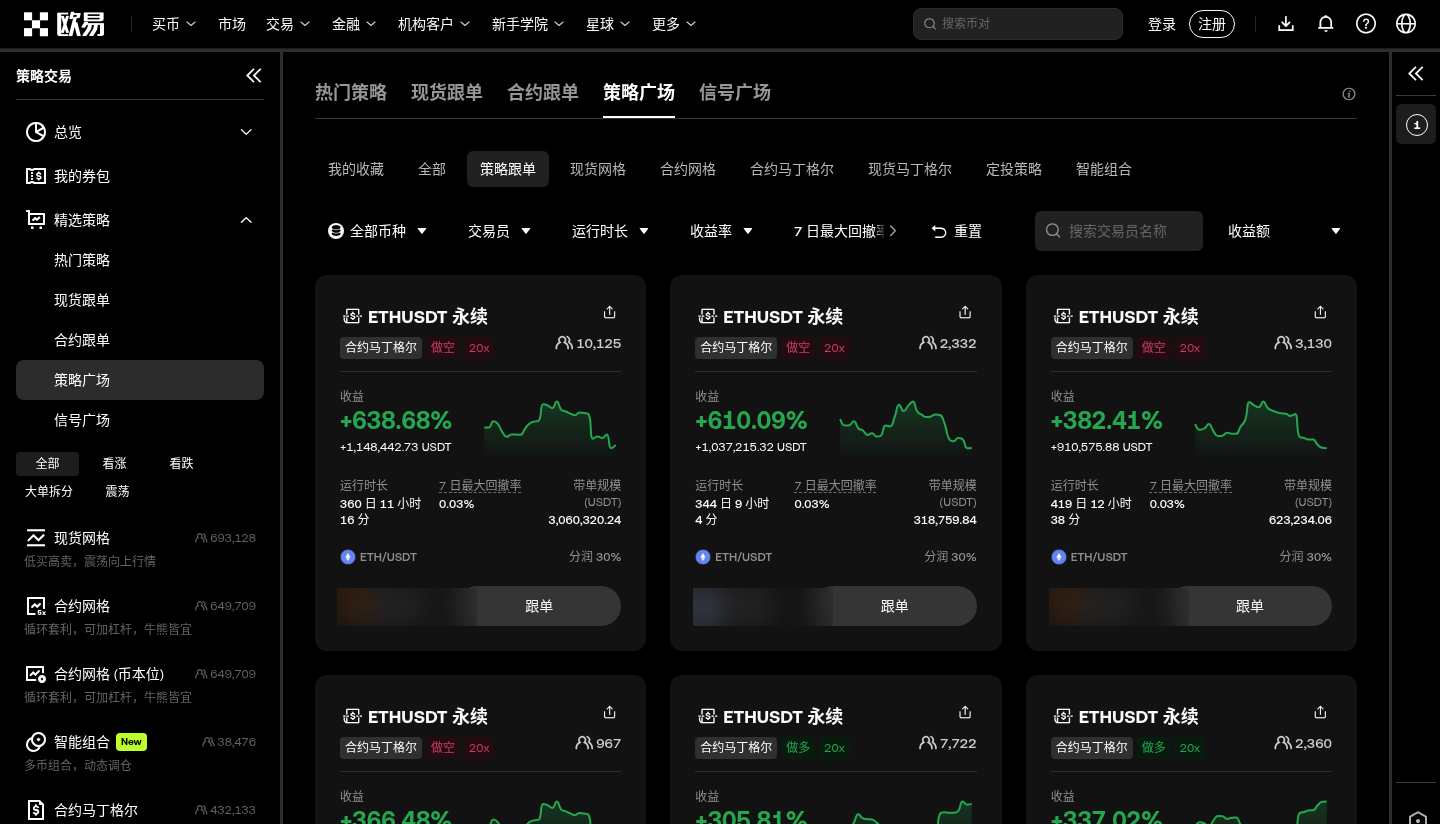Switch to the 热门策略 tab

(351, 93)
